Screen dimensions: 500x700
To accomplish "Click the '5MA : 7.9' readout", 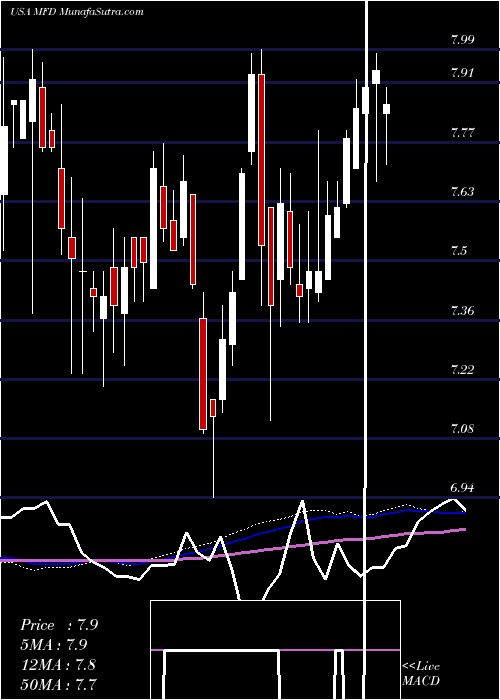I will [54, 645].
